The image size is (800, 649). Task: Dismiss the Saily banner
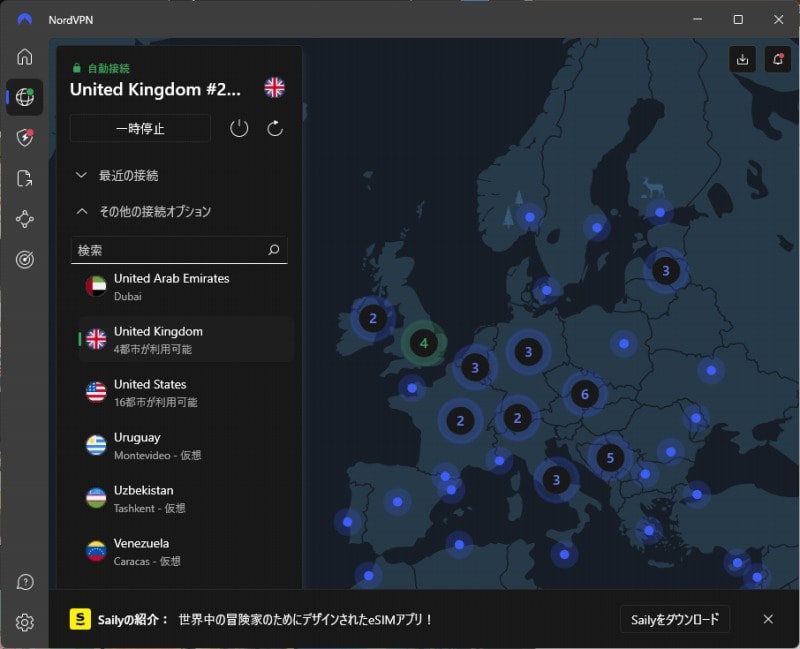[768, 619]
